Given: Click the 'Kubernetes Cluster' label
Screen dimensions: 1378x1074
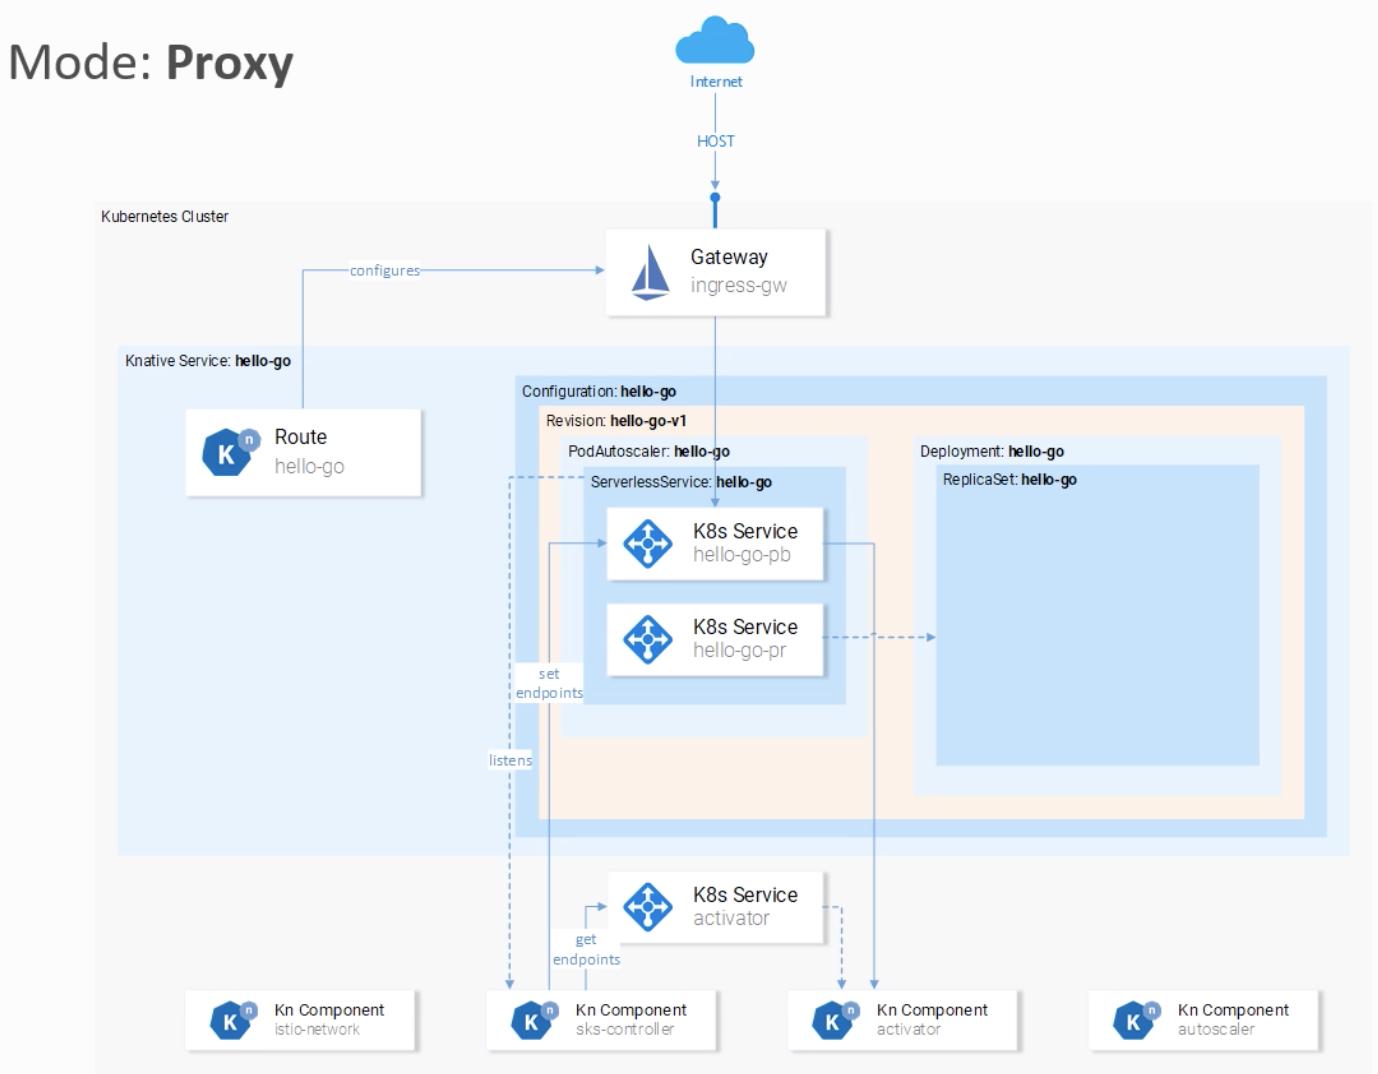Looking at the screenshot, I should [x=164, y=216].
